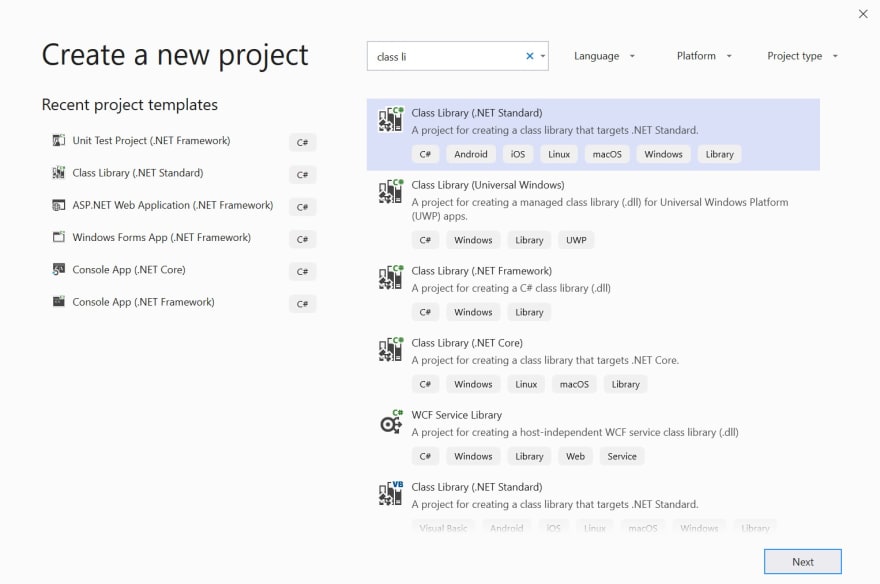This screenshot has height=584, width=880.
Task: Click the Unit Test Project template icon
Action: pyautogui.click(x=59, y=140)
